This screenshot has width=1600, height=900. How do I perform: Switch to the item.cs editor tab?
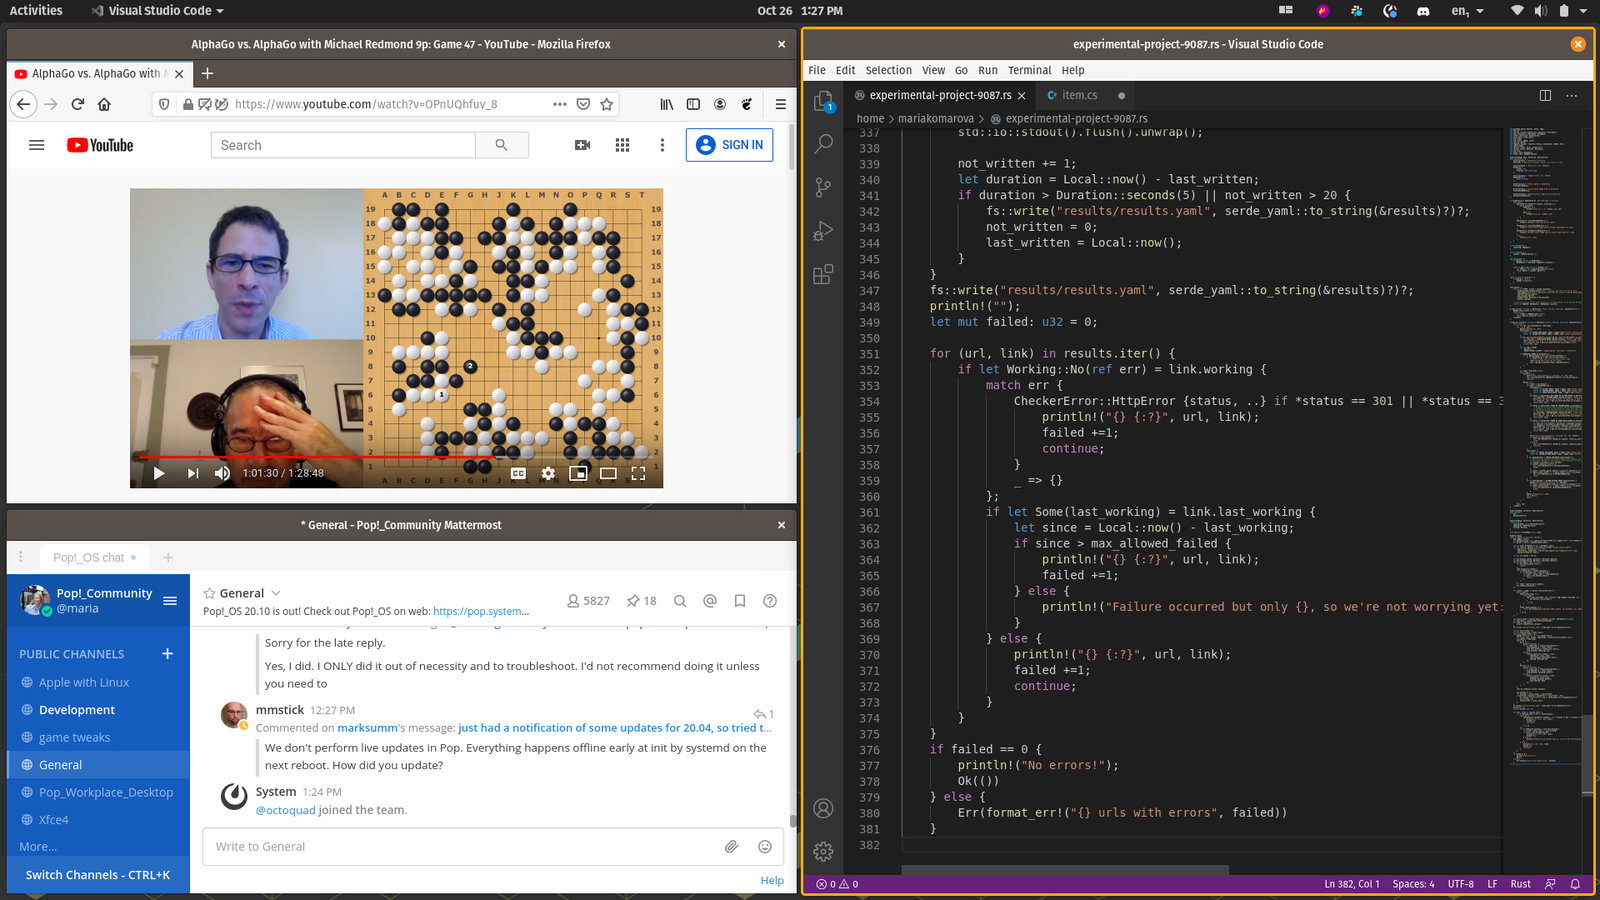click(1078, 95)
